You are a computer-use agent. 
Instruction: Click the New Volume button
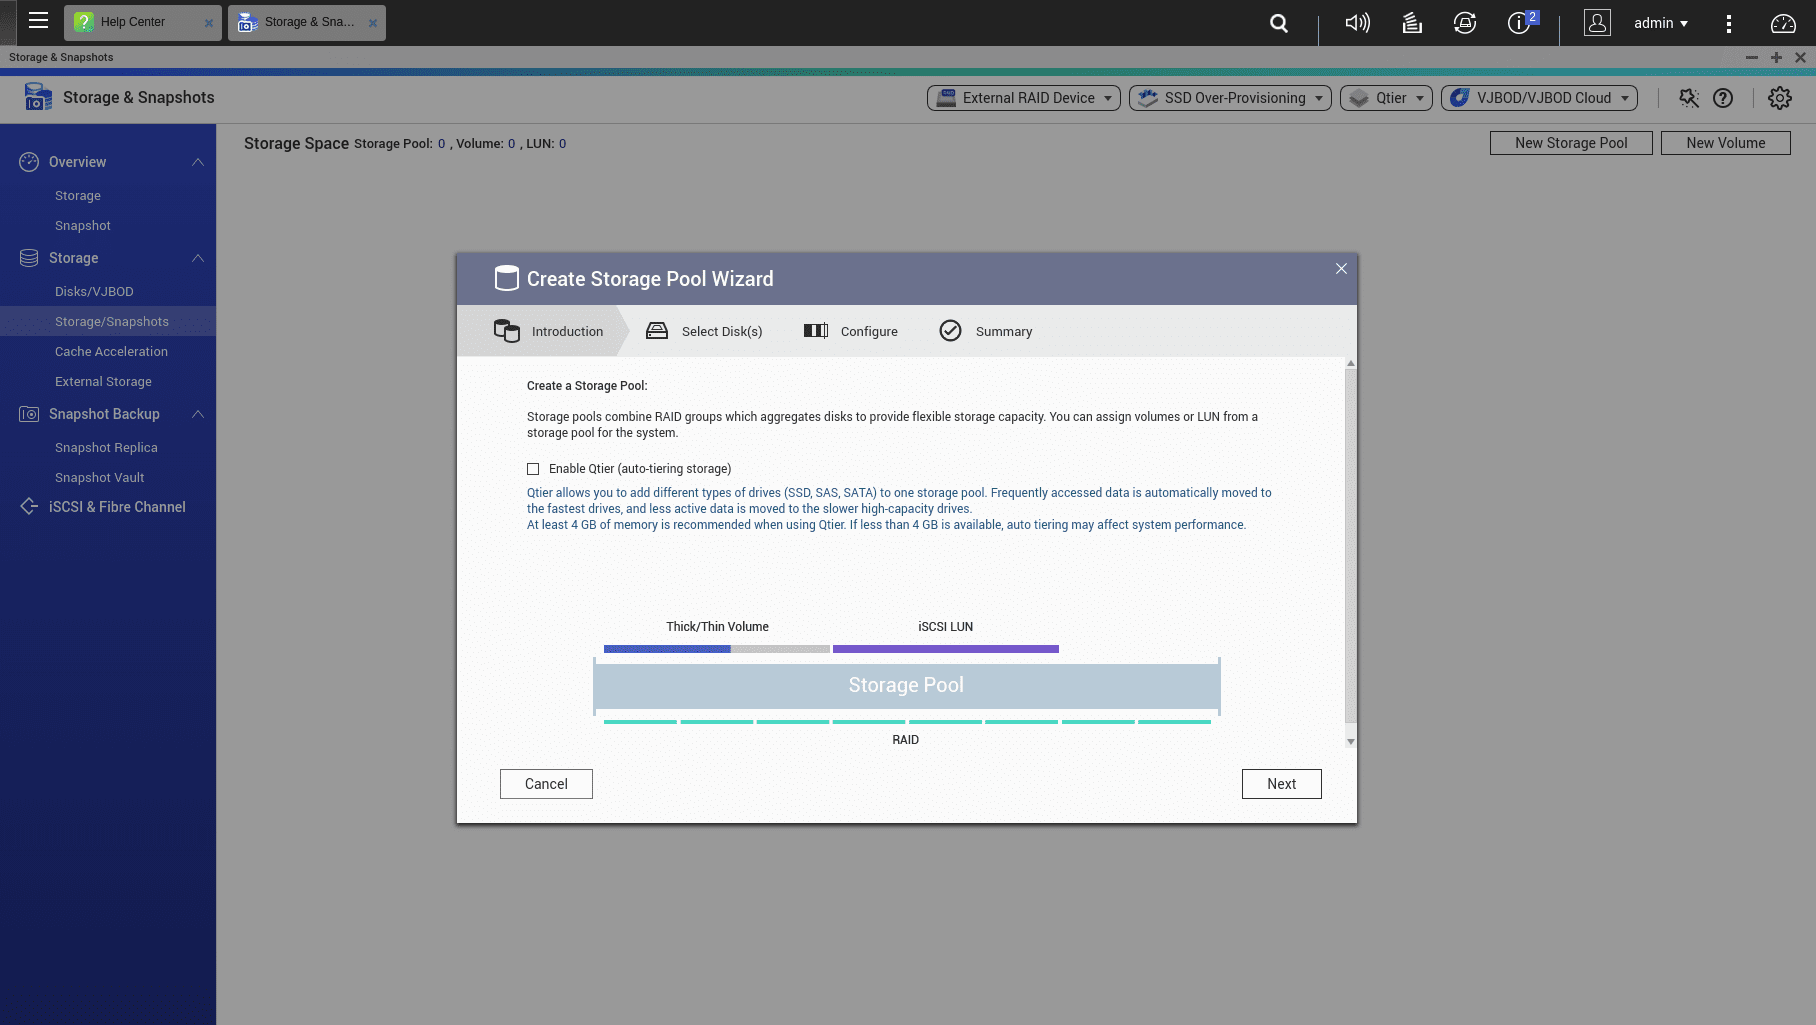(1726, 143)
